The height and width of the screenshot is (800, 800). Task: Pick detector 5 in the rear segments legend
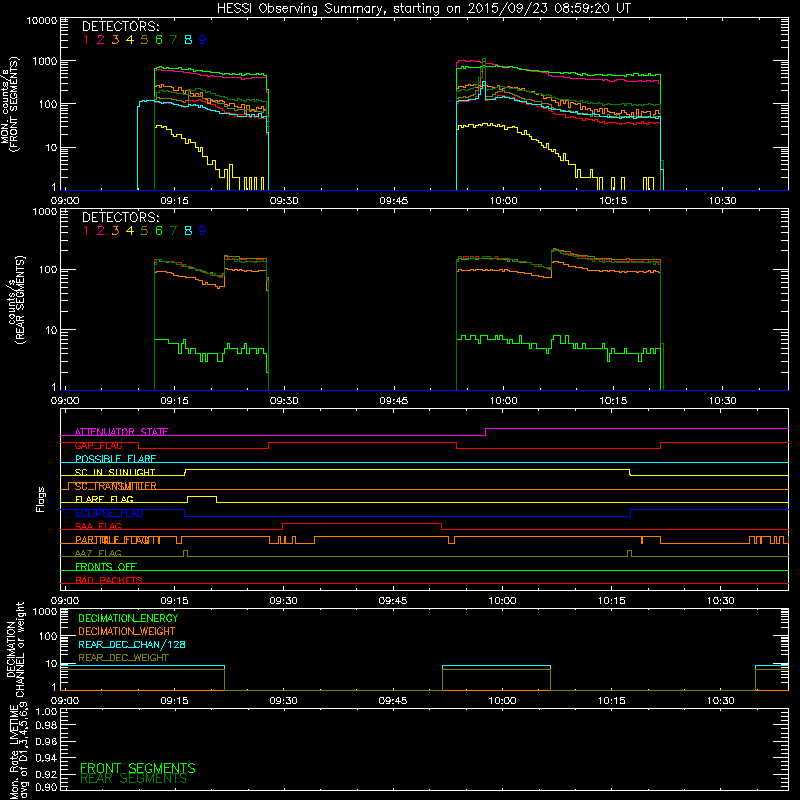point(144,231)
